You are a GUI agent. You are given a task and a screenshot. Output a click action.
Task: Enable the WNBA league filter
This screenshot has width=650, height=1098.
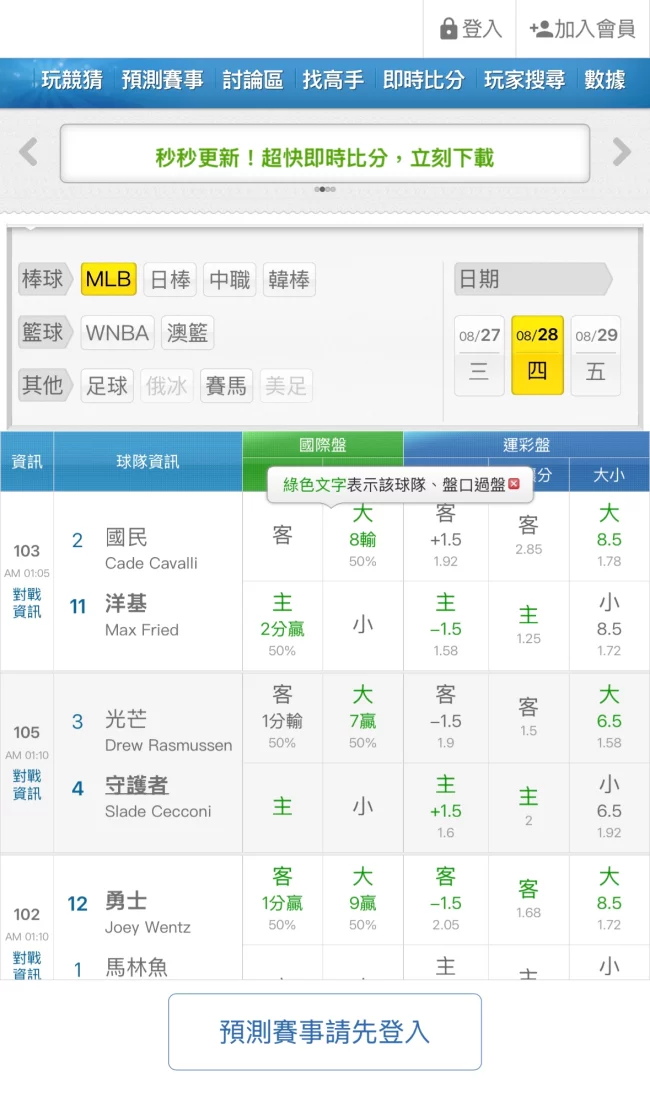(117, 333)
